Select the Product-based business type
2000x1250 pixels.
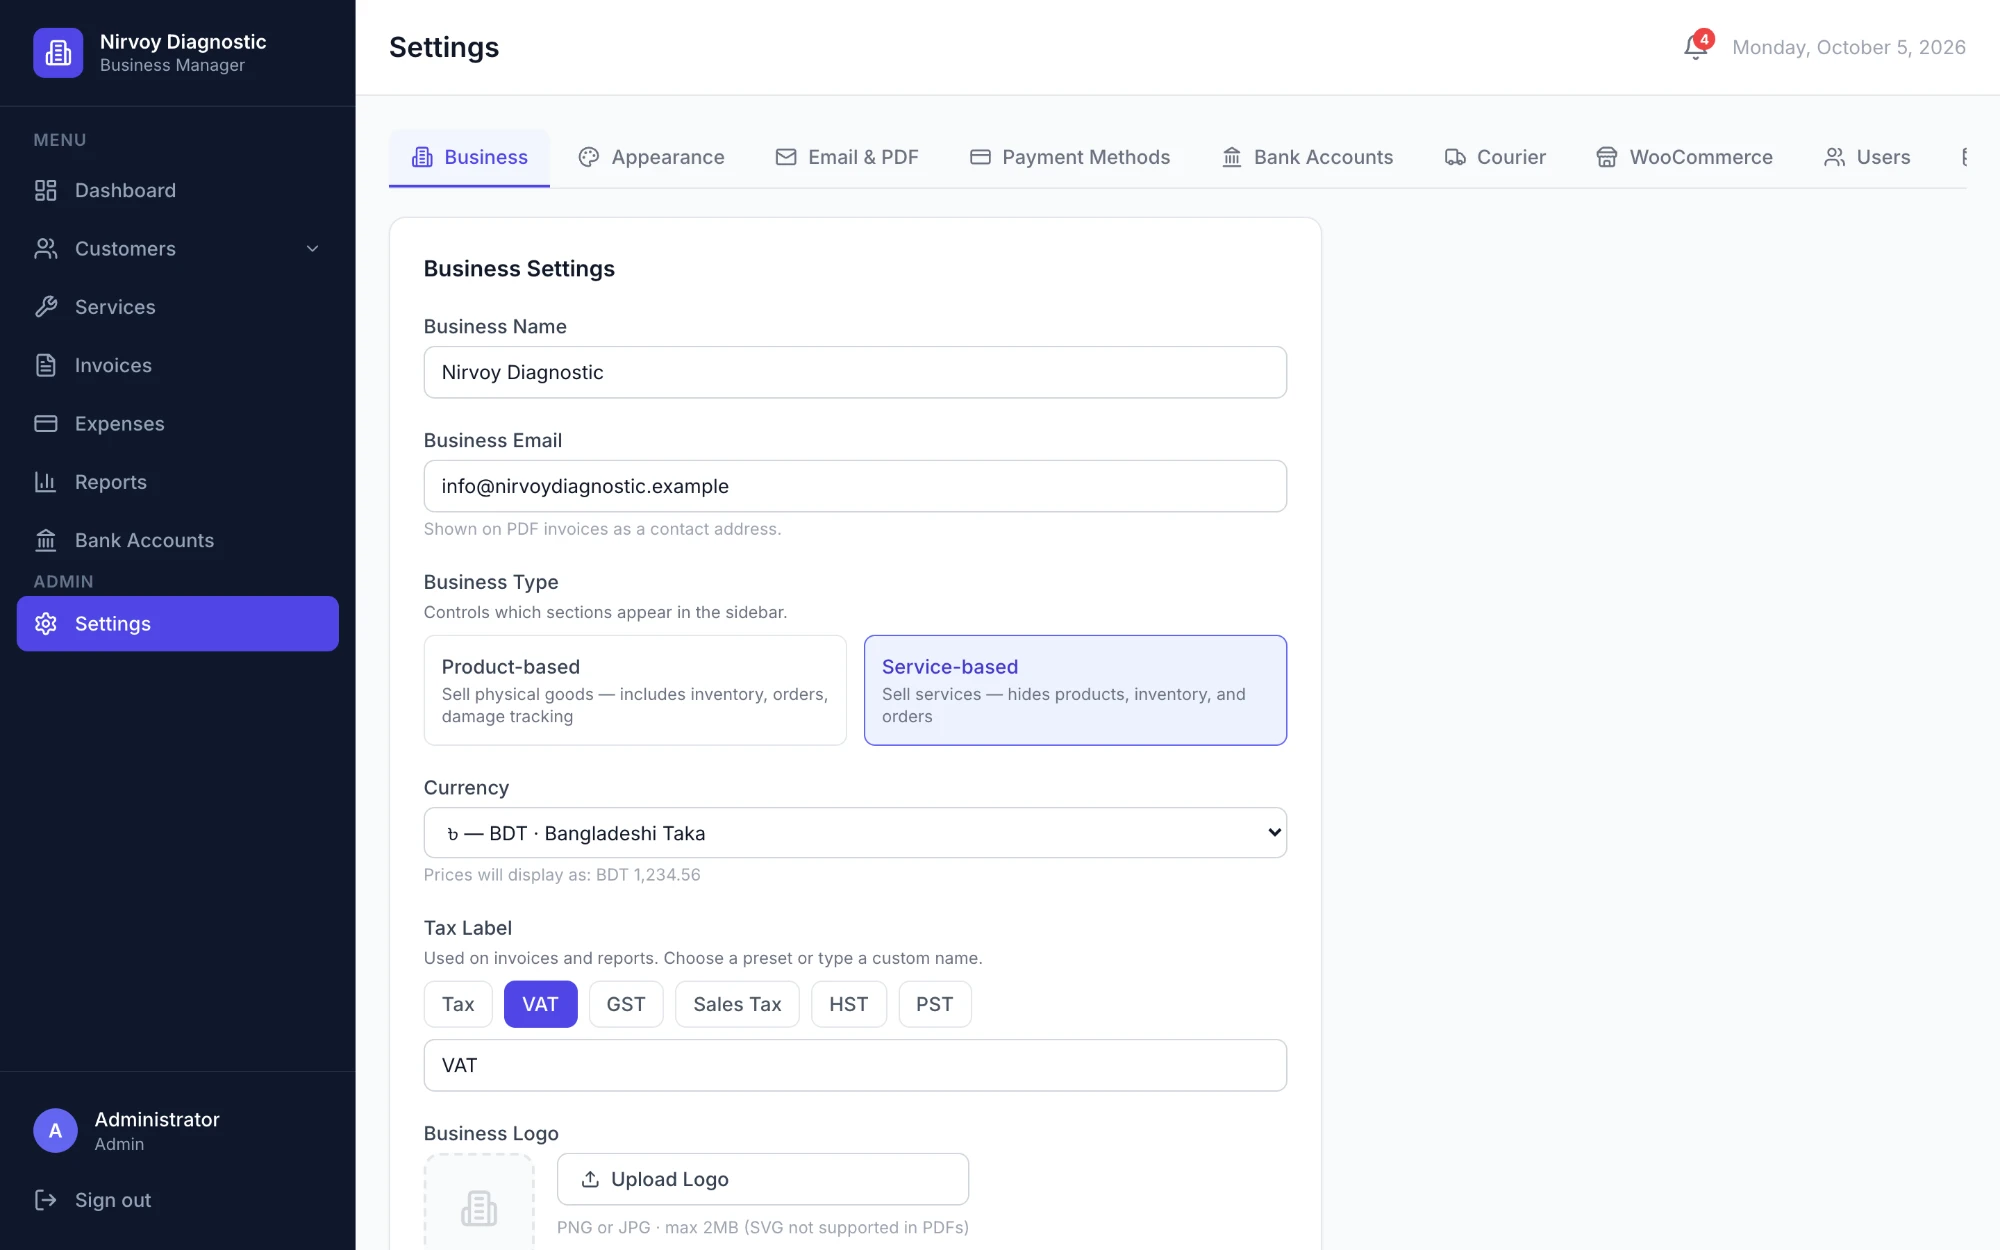click(635, 690)
